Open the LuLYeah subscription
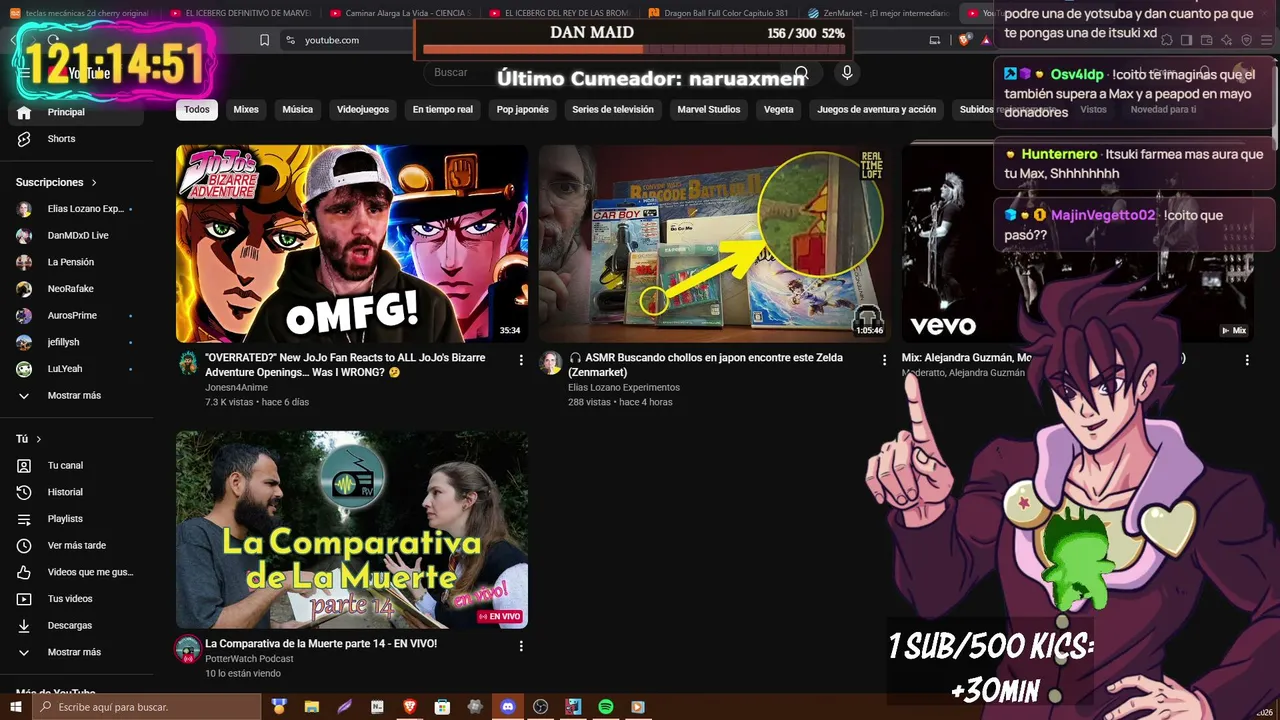Image resolution: width=1280 pixels, height=720 pixels. (x=74, y=369)
